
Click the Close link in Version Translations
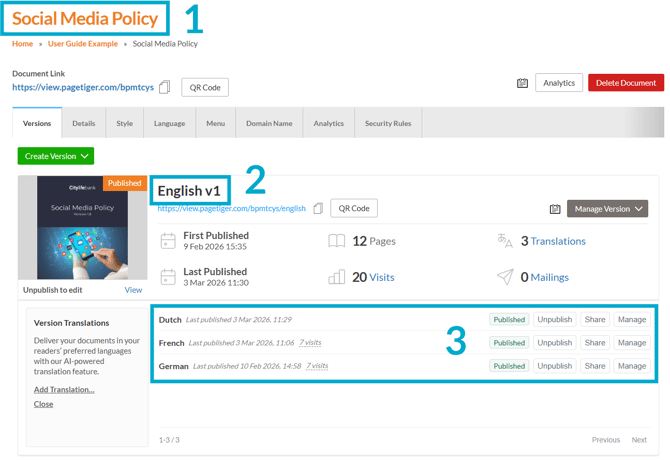click(x=44, y=404)
